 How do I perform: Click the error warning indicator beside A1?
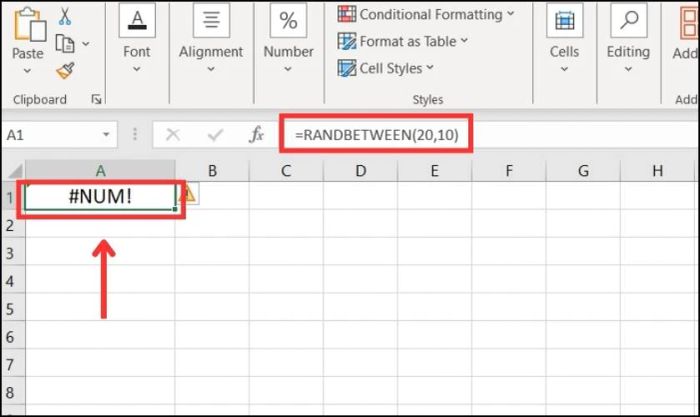click(189, 194)
